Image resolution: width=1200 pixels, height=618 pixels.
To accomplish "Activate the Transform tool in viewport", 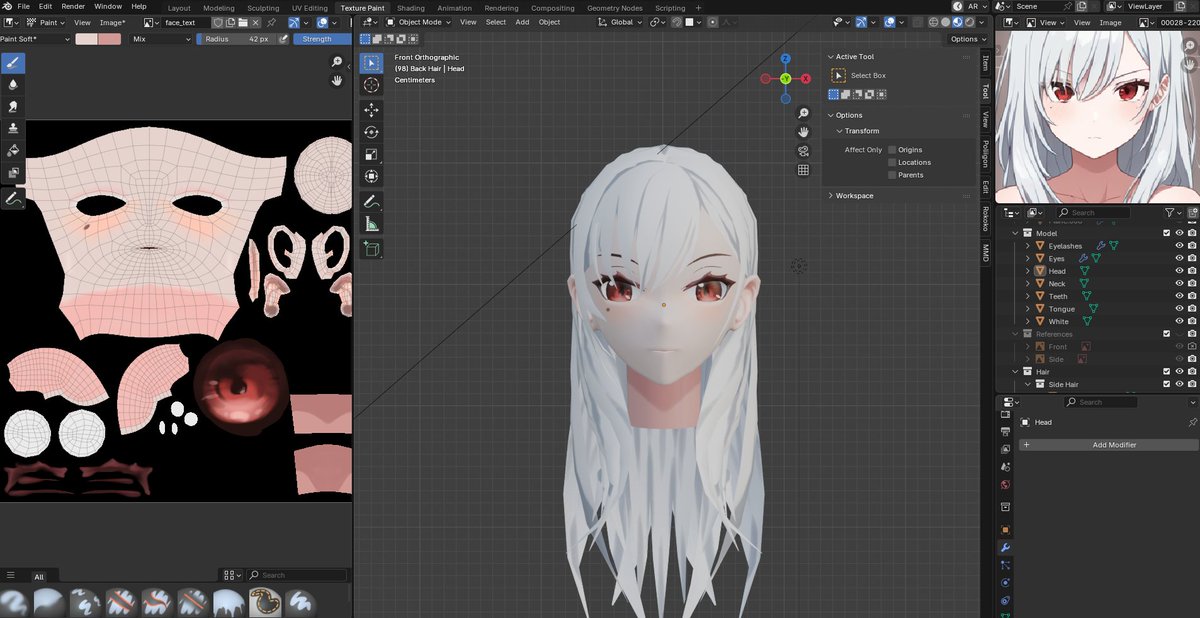I will (x=371, y=176).
